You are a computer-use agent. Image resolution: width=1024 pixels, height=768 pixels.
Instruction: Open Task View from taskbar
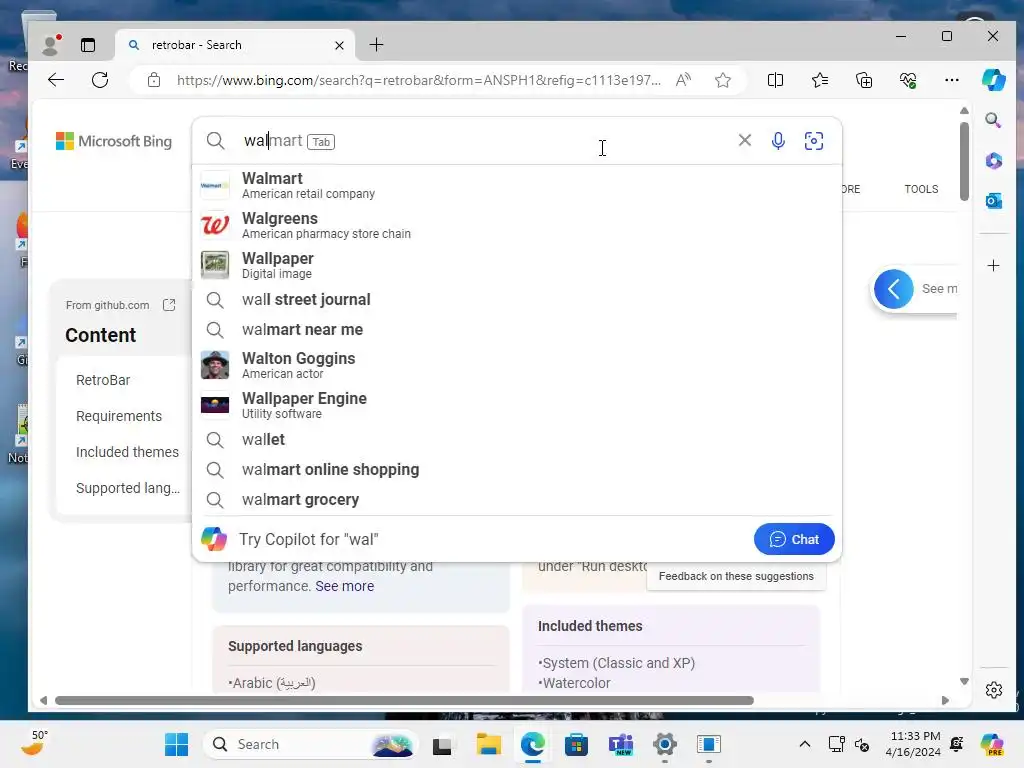pyautogui.click(x=442, y=744)
